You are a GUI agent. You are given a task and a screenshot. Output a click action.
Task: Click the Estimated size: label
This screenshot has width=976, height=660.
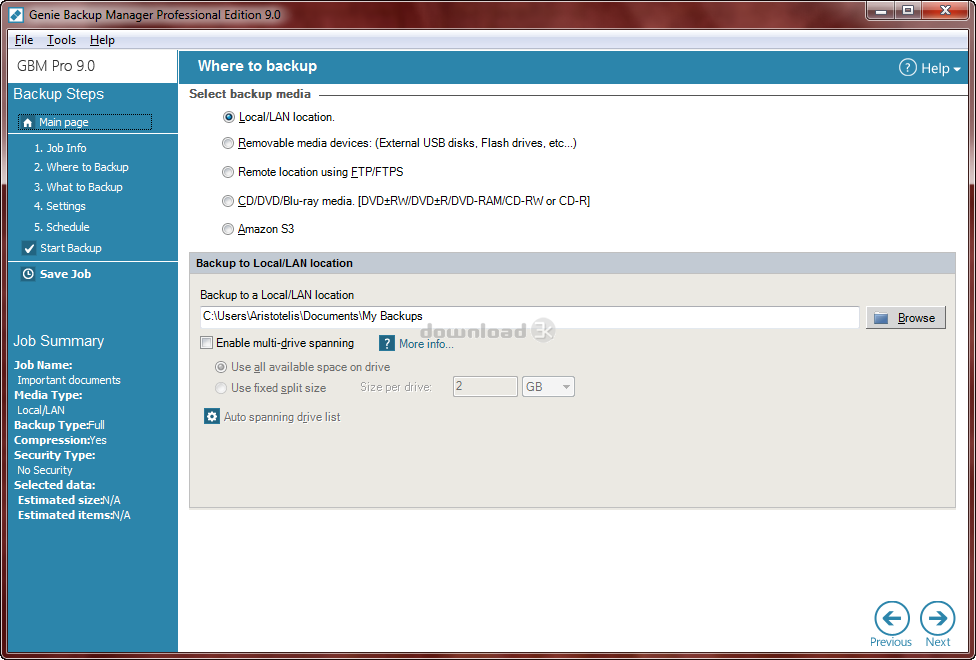tap(60, 501)
